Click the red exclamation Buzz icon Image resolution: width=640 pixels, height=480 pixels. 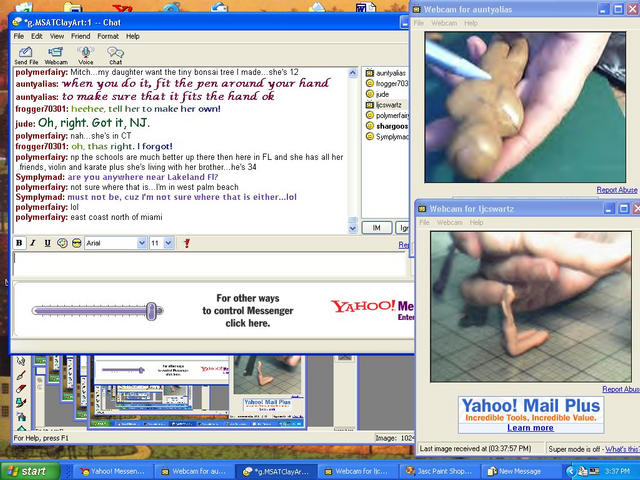(x=187, y=243)
